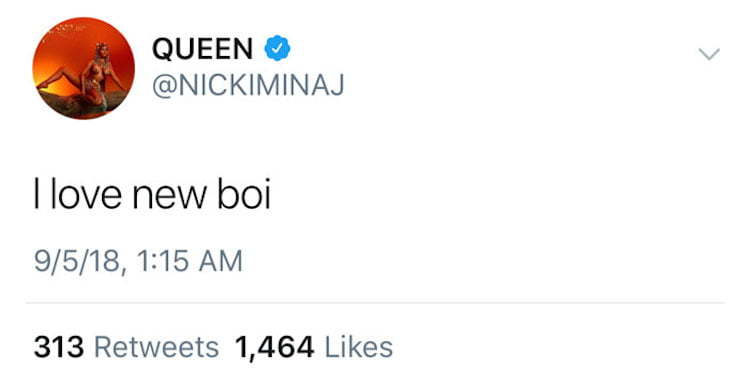Click the word boi in tweet
This screenshot has height=385, width=750.
244,194
